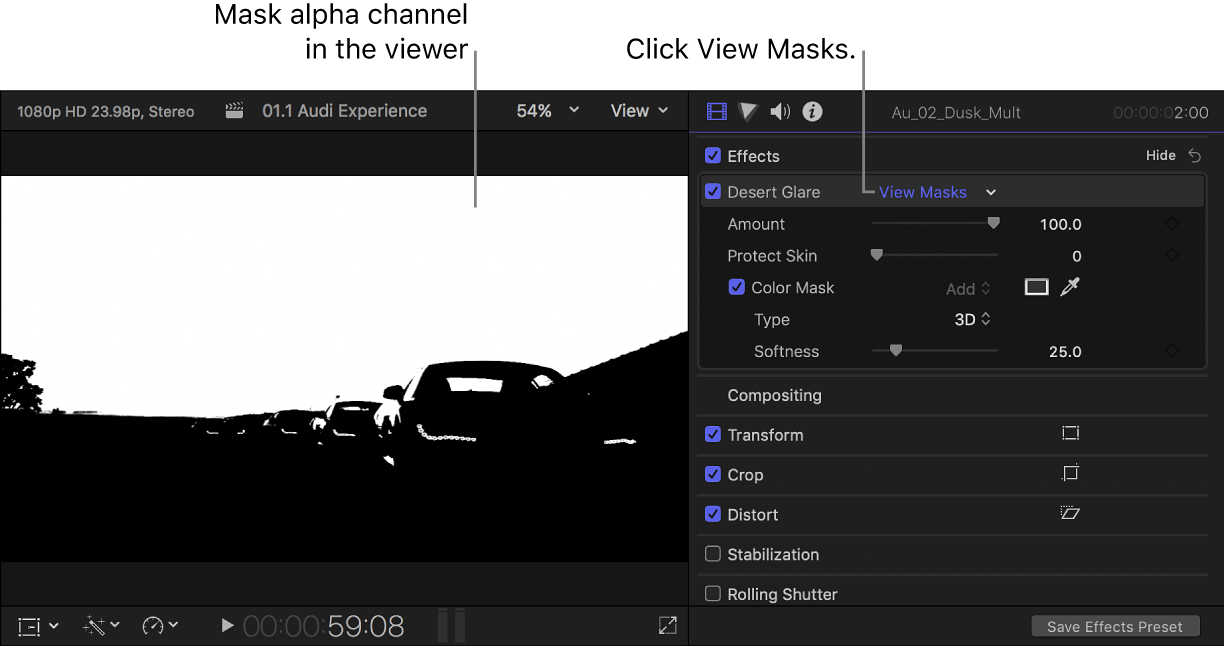Open the 54% zoom level dropdown

pyautogui.click(x=546, y=111)
